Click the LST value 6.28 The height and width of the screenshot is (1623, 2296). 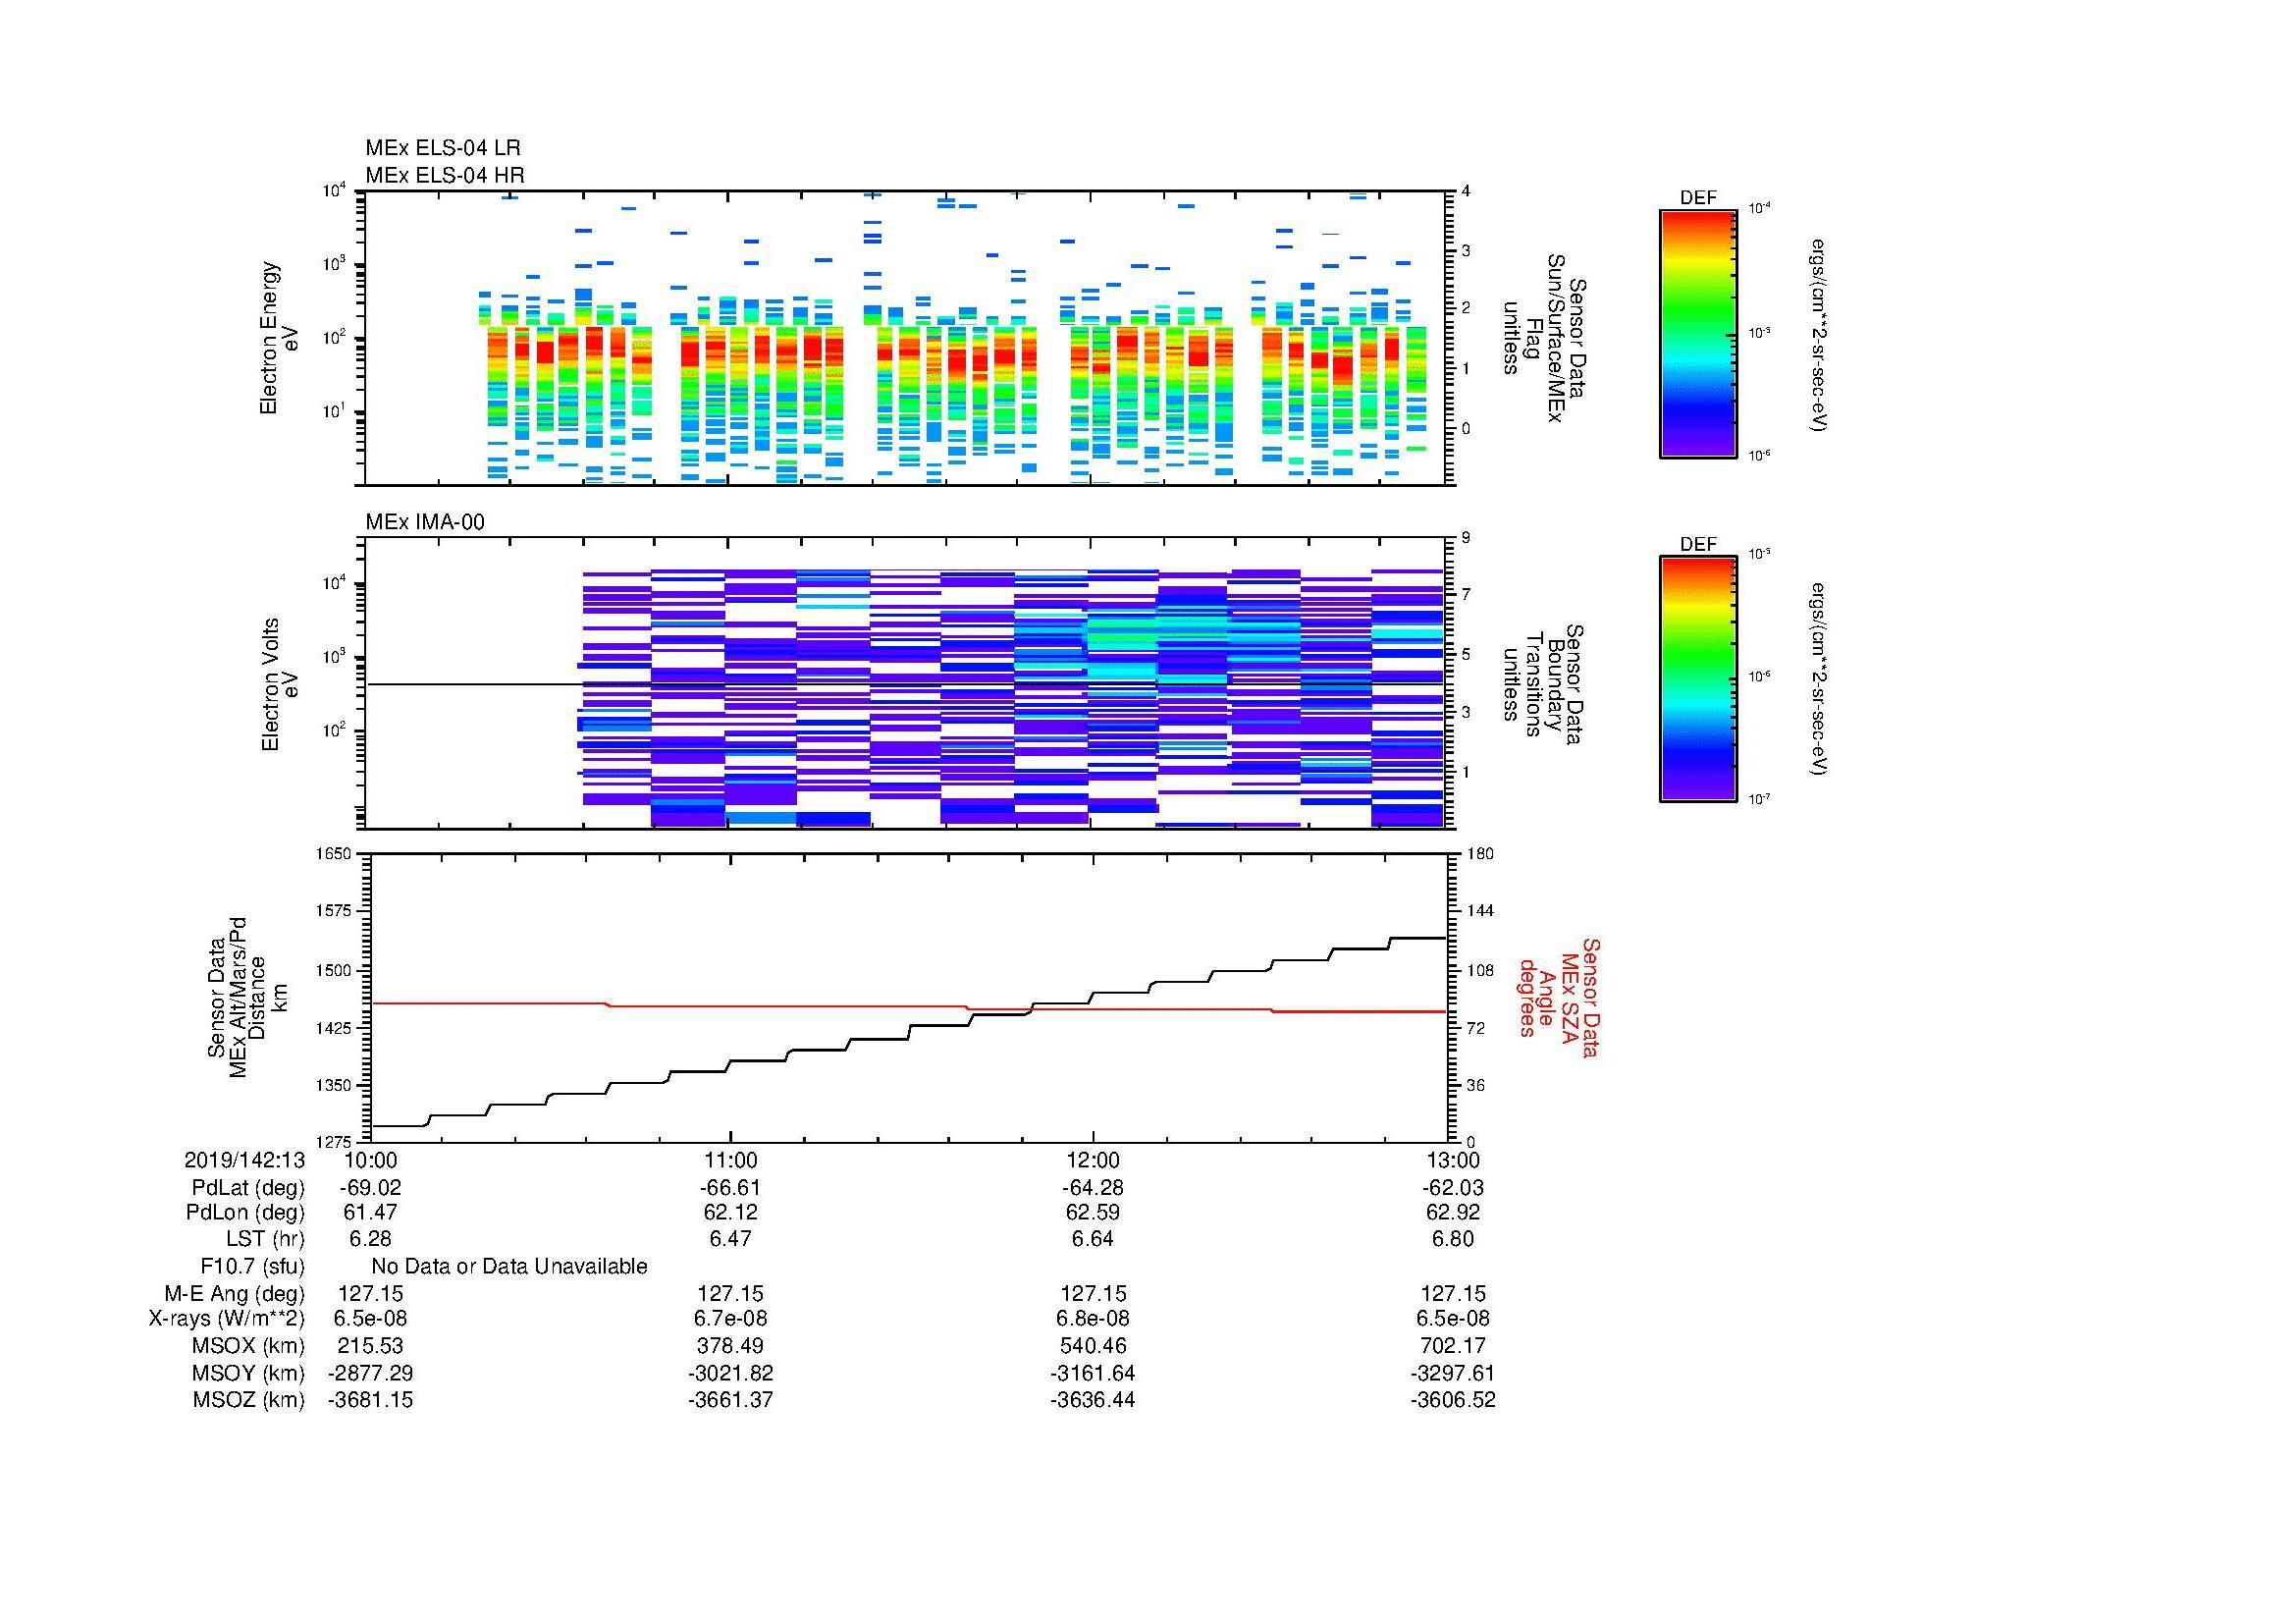point(370,1239)
